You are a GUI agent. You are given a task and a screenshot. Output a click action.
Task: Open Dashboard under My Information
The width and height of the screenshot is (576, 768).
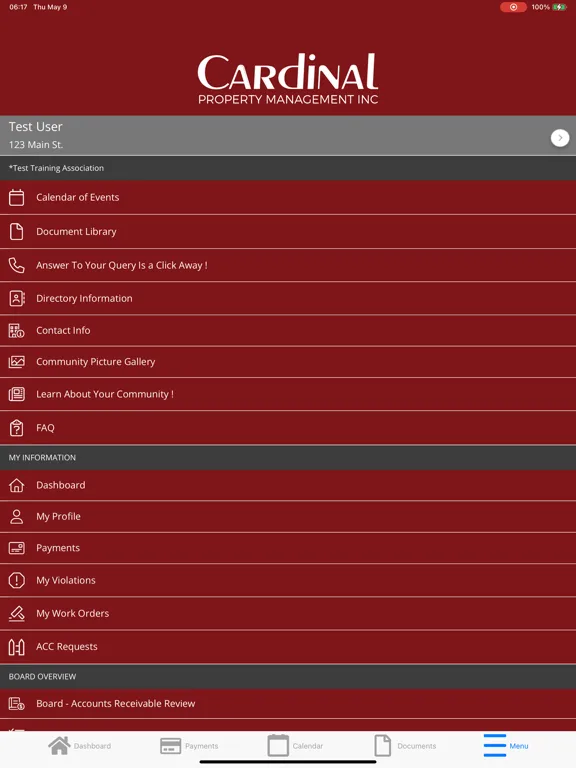pyautogui.click(x=288, y=485)
